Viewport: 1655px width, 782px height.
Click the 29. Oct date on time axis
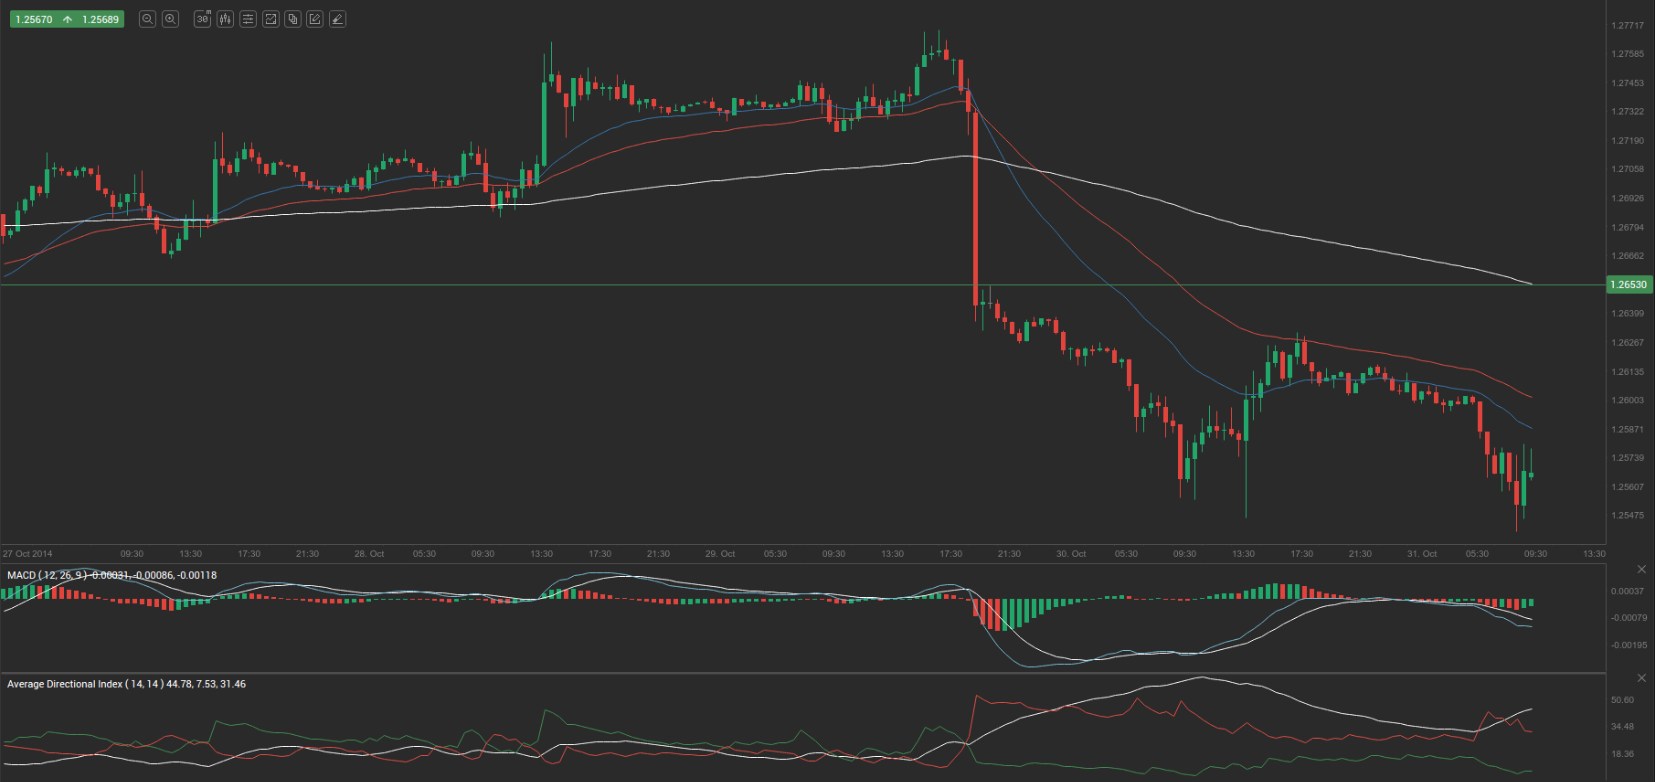[x=719, y=554]
